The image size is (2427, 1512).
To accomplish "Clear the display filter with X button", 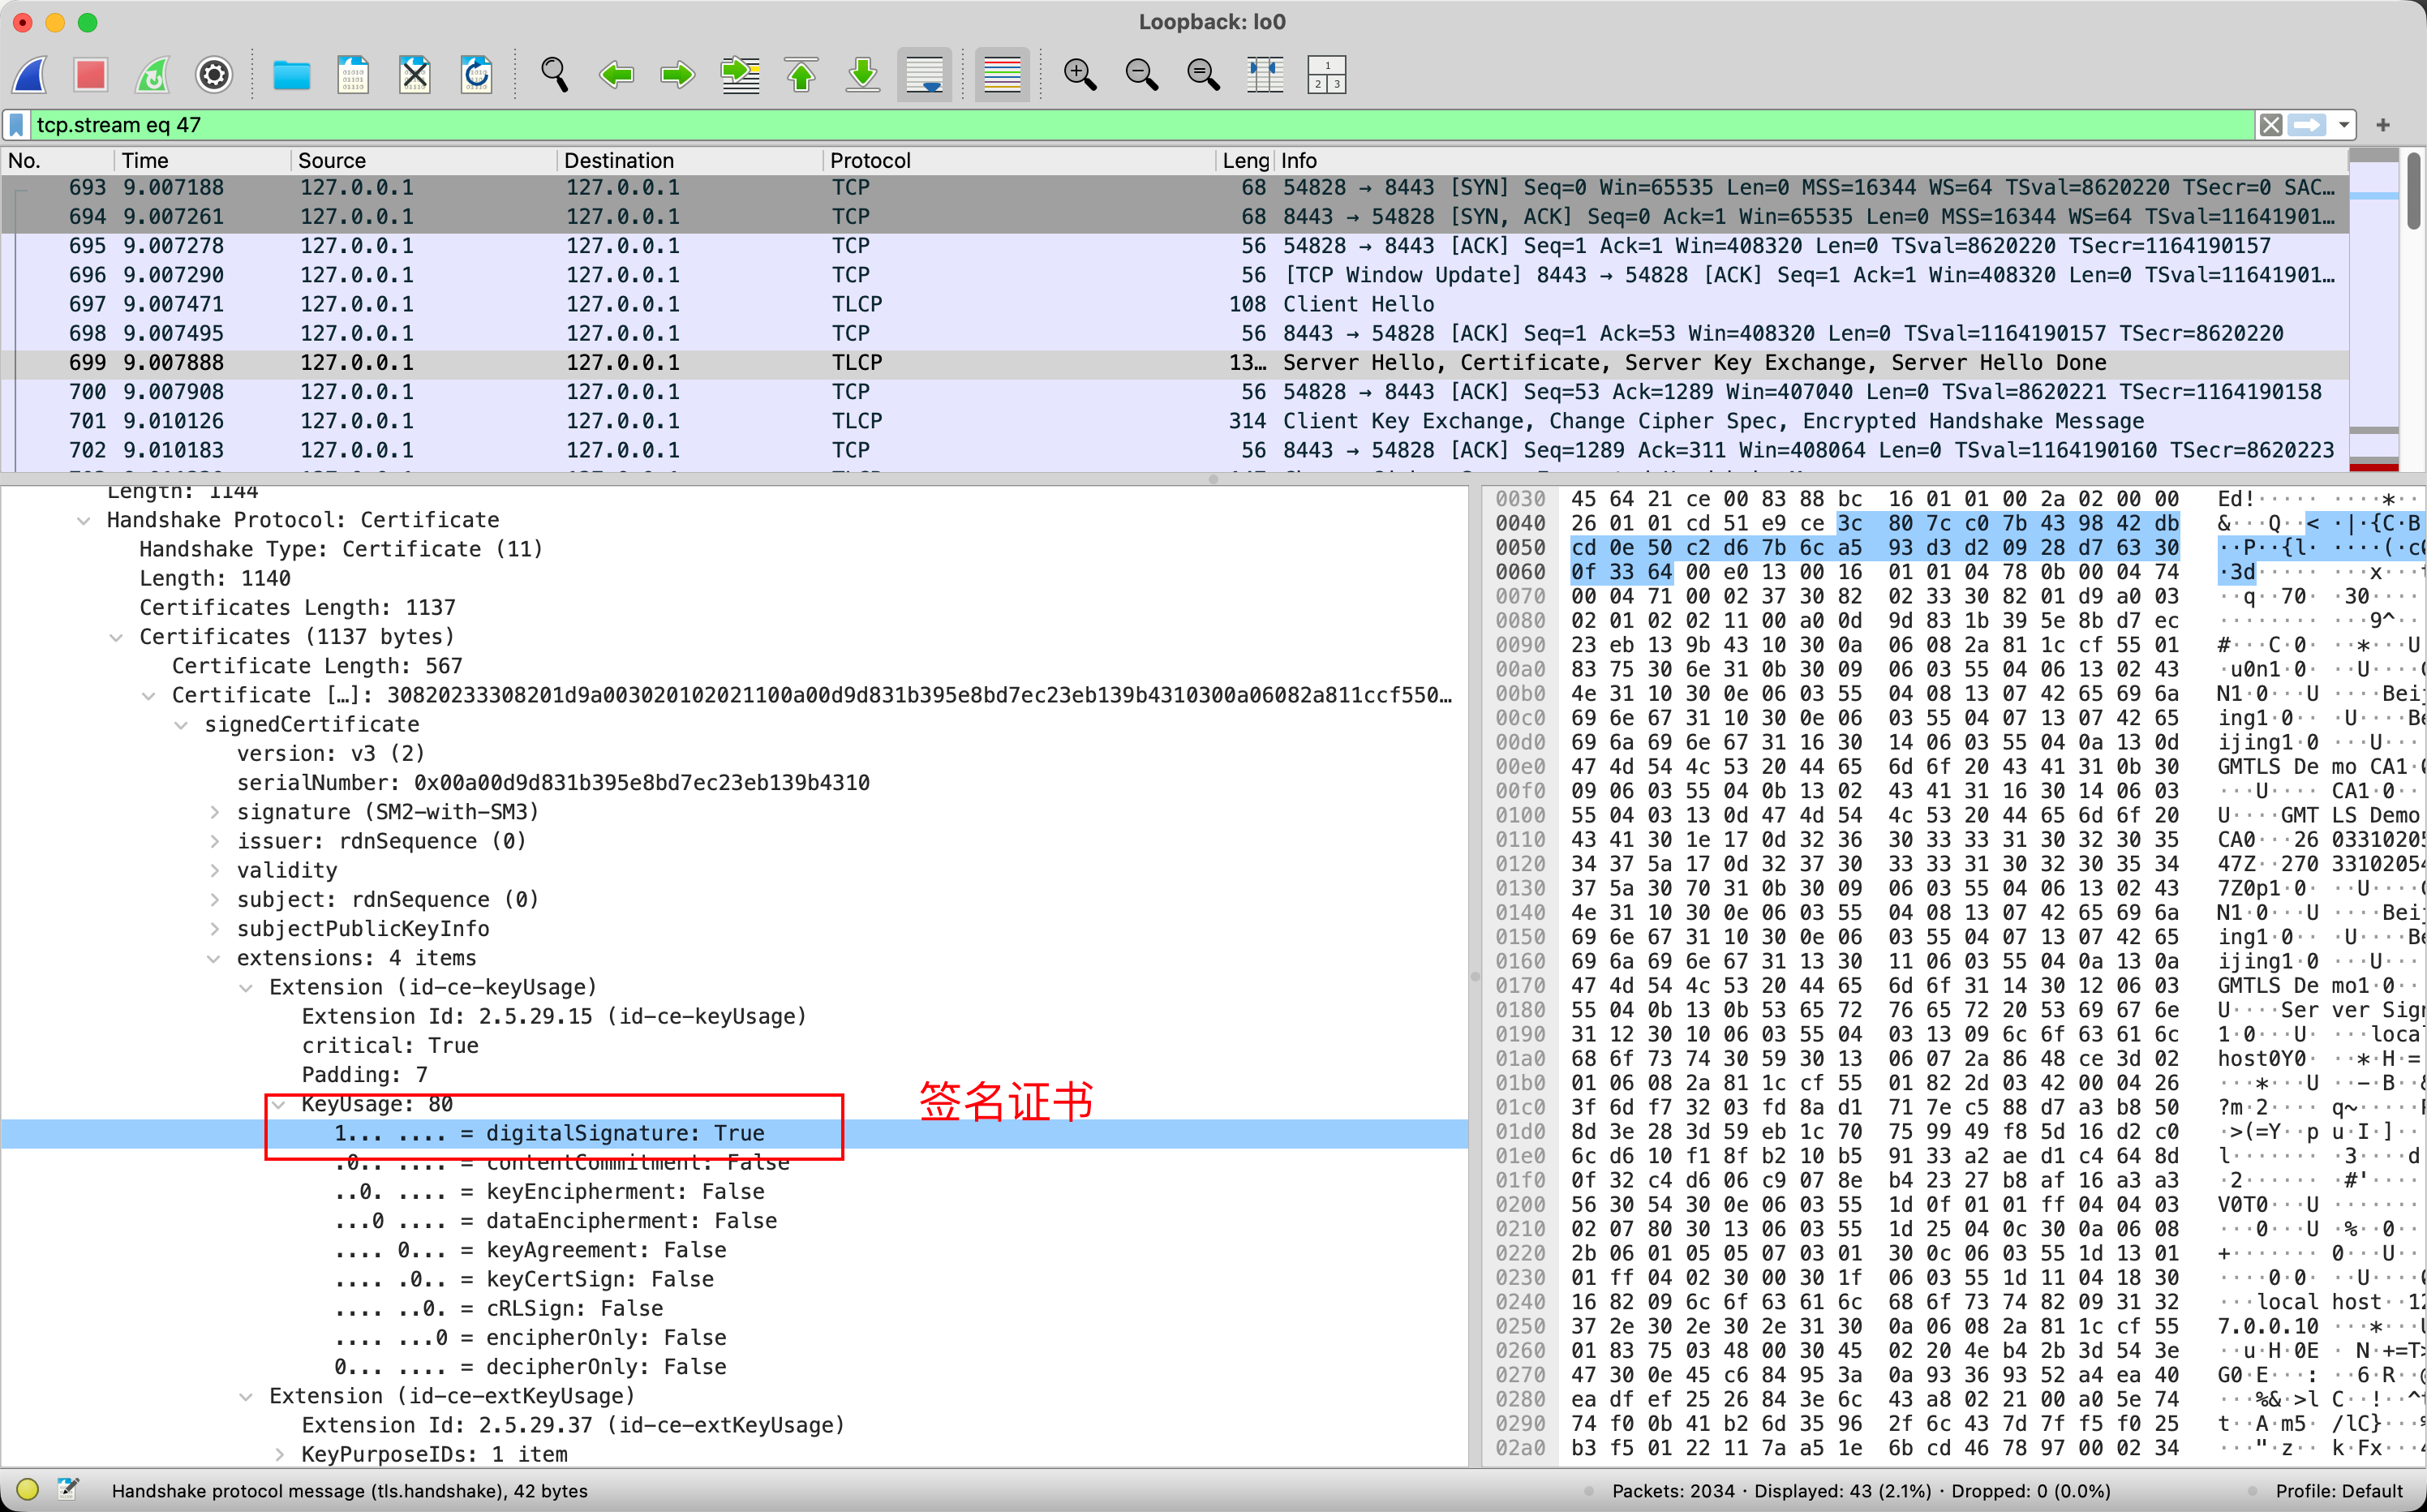I will [x=2270, y=125].
